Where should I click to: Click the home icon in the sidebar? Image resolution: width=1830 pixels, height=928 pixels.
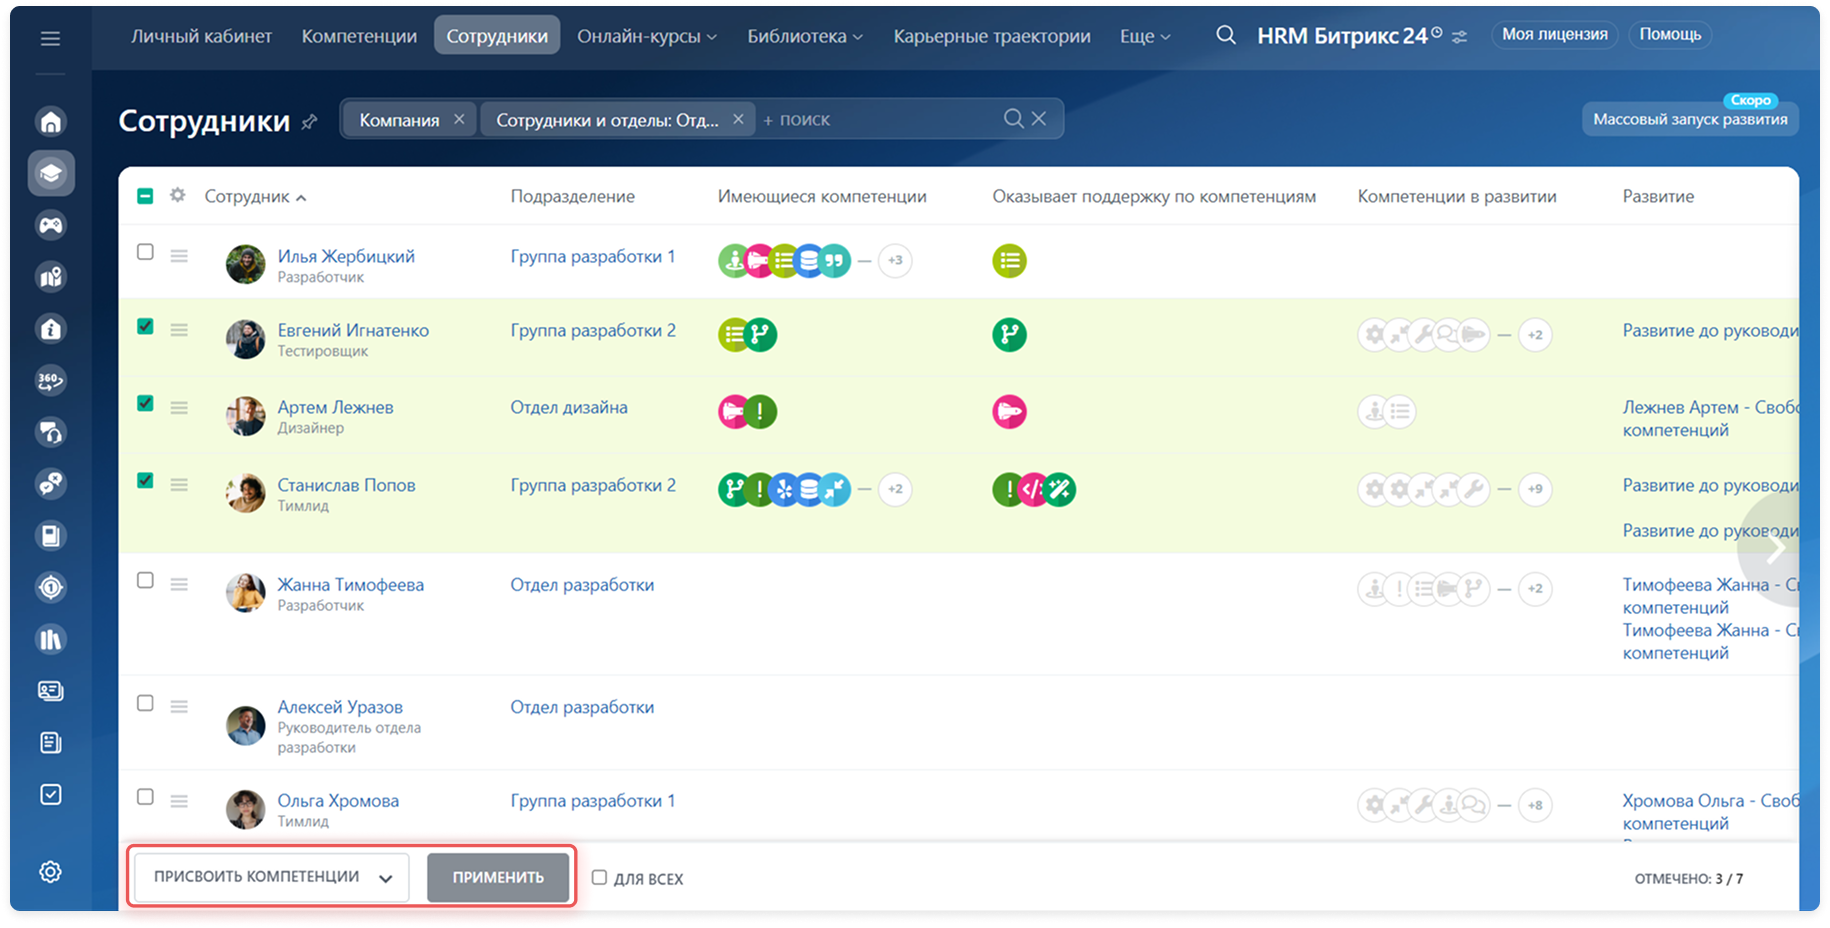[51, 122]
